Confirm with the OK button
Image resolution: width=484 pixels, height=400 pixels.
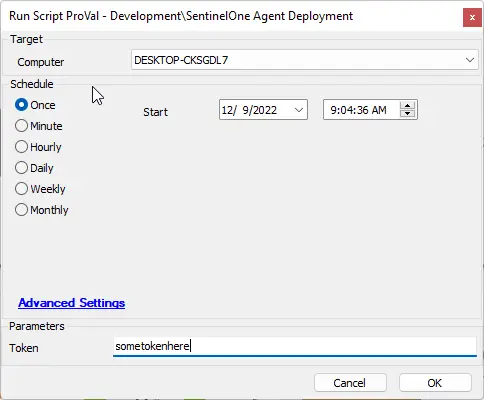pos(435,383)
